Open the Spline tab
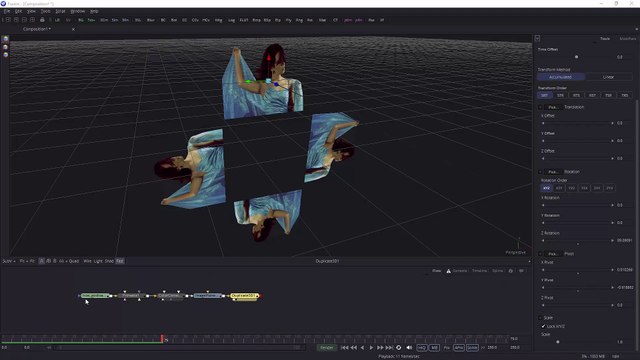The width and height of the screenshot is (640, 360). click(x=498, y=271)
